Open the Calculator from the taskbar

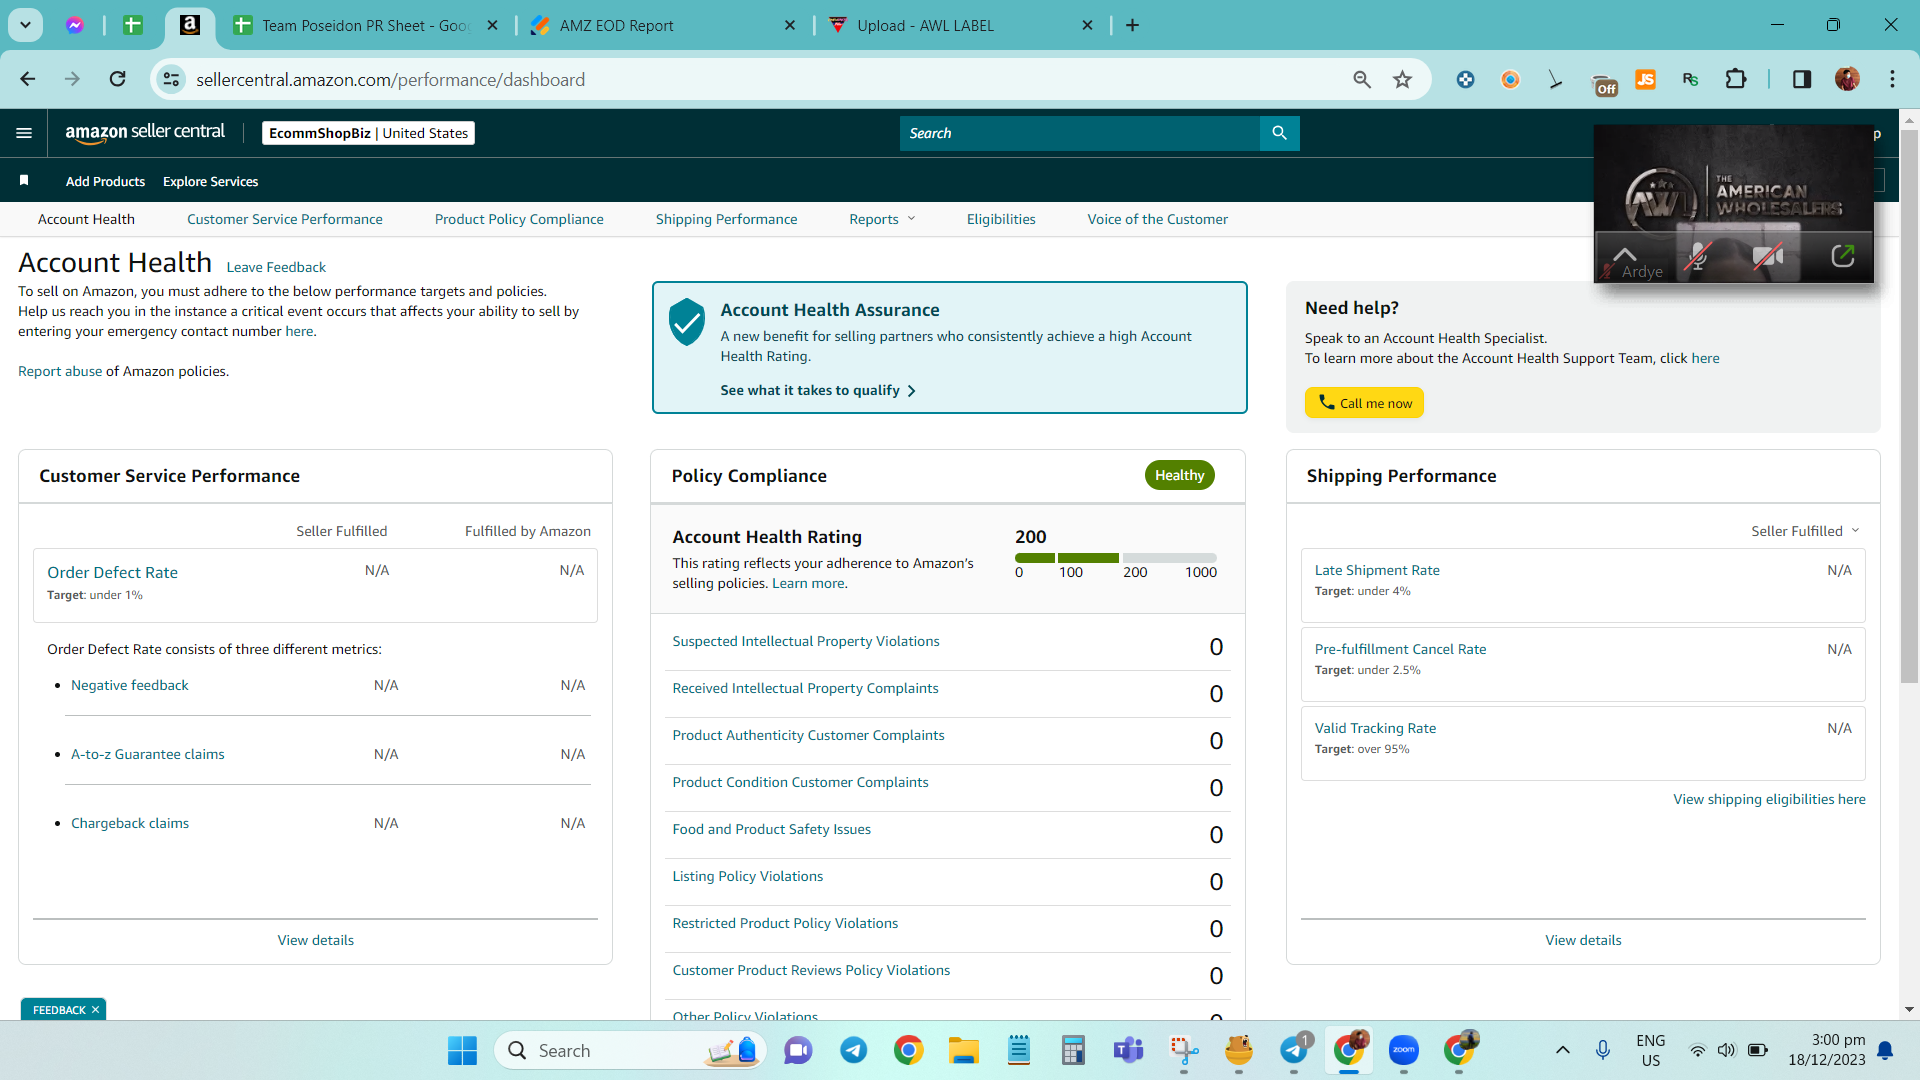click(x=1073, y=1050)
